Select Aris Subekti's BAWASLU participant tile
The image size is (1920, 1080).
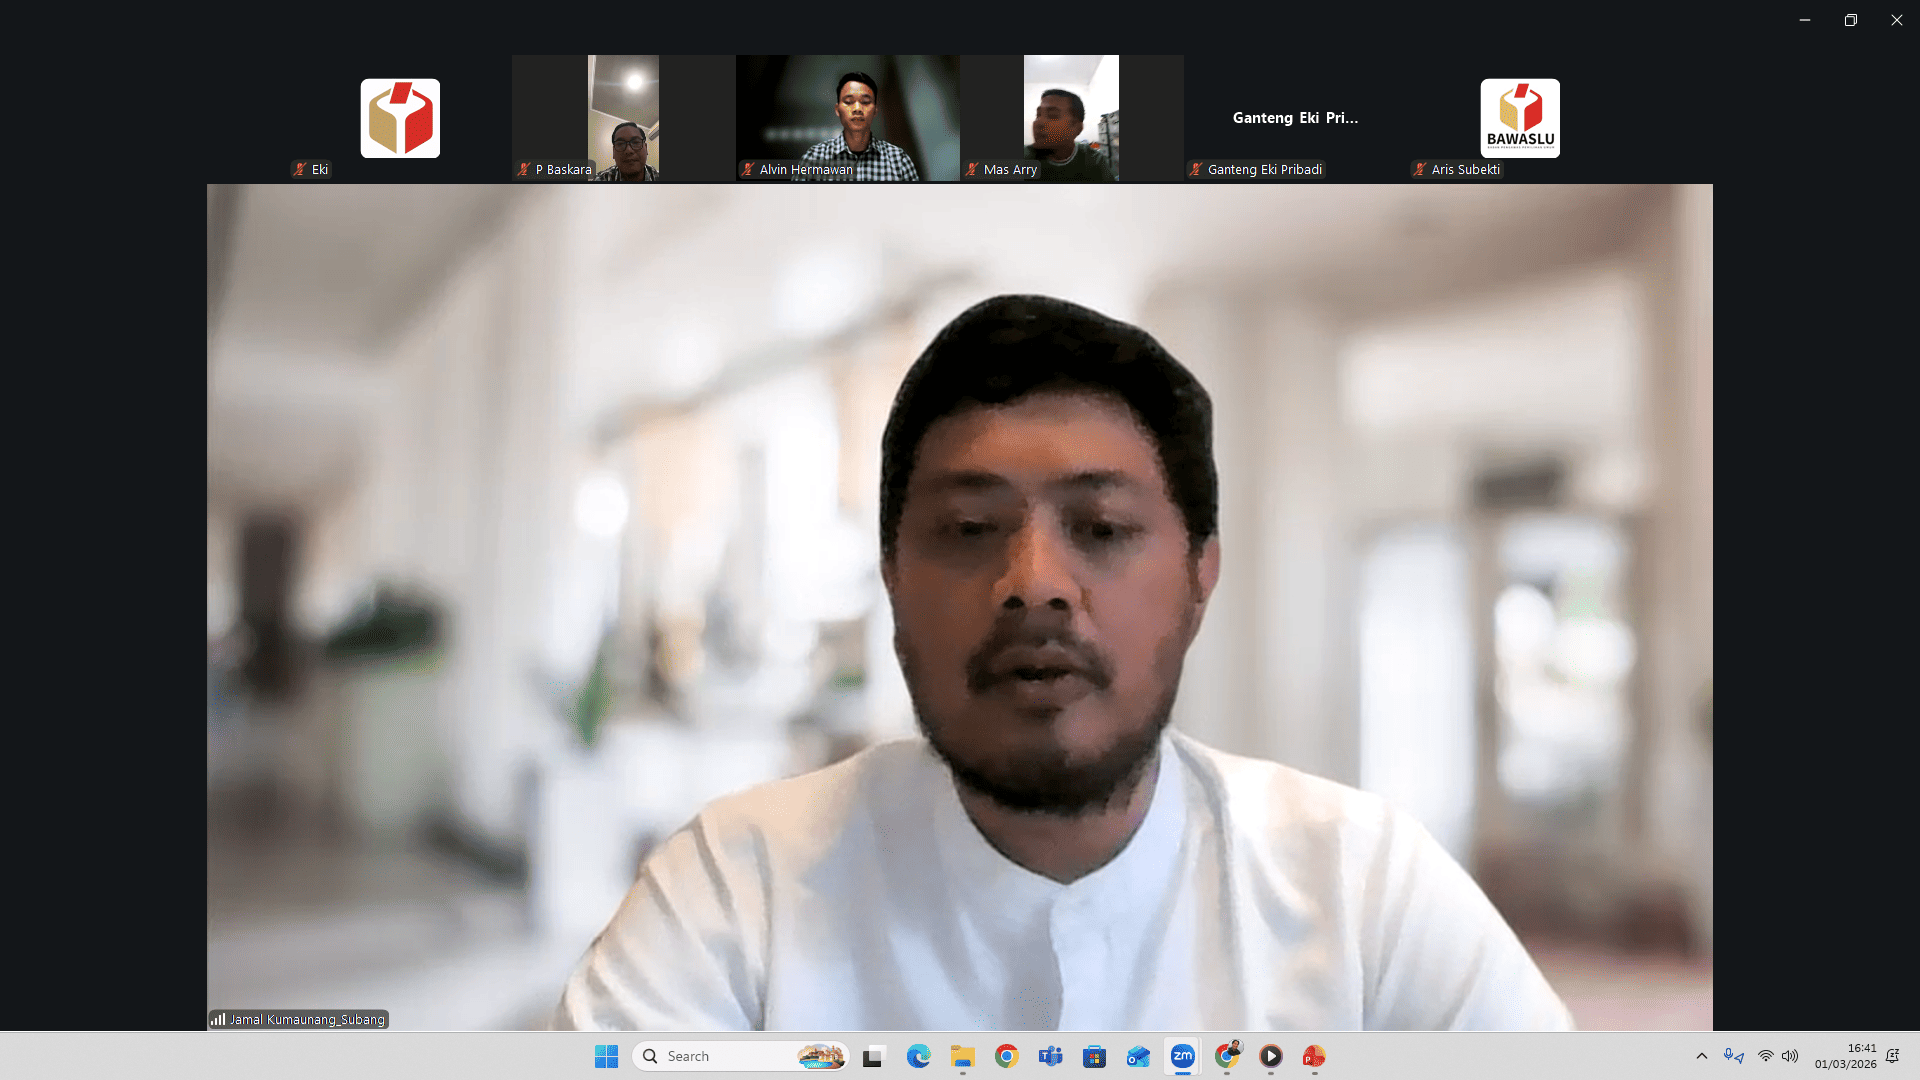pyautogui.click(x=1519, y=118)
